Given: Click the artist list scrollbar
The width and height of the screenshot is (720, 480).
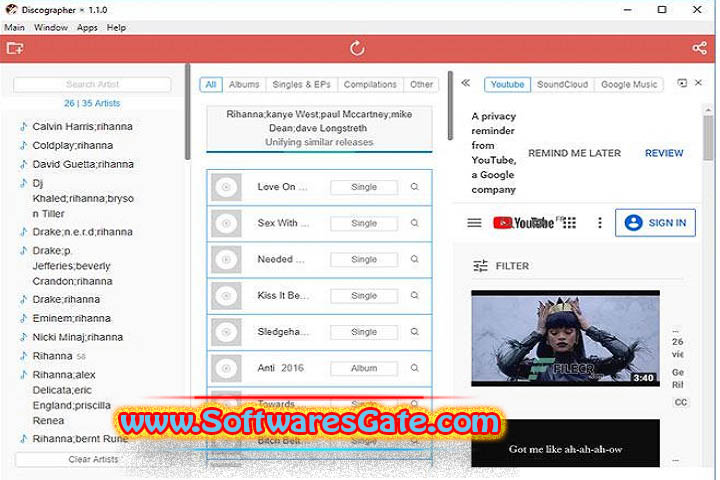Looking at the screenshot, I should pos(187,112).
